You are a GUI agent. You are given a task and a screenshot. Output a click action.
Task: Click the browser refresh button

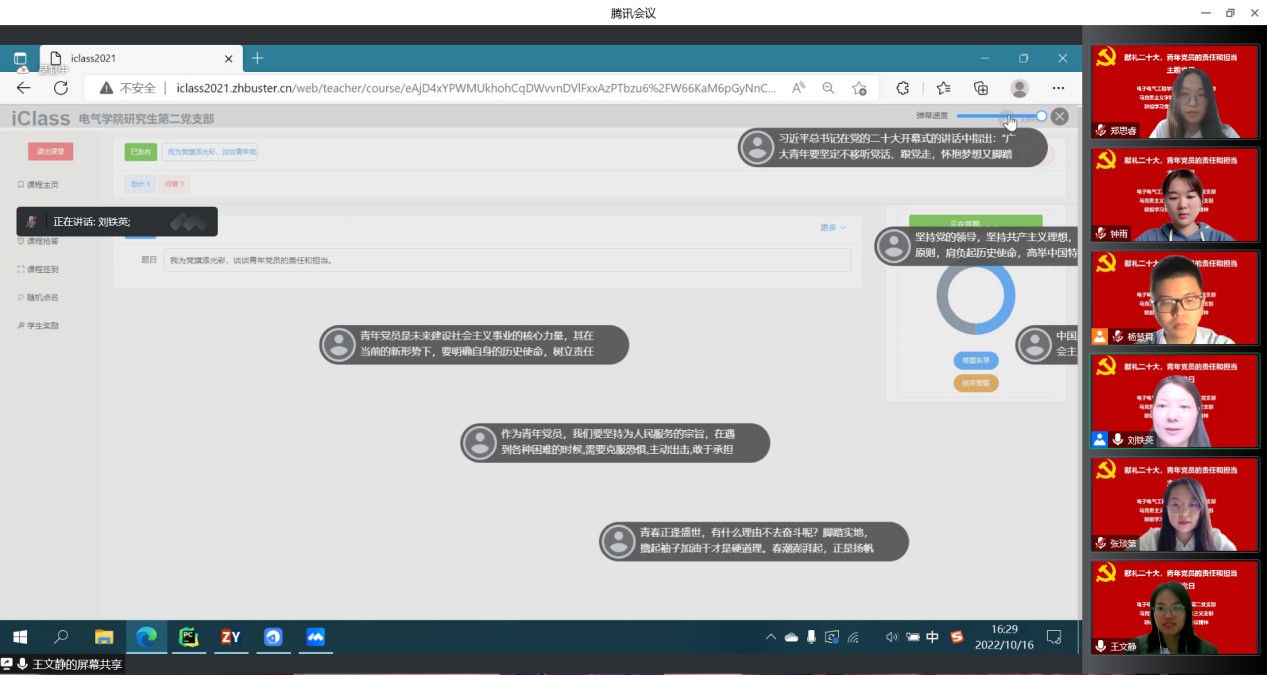click(61, 88)
